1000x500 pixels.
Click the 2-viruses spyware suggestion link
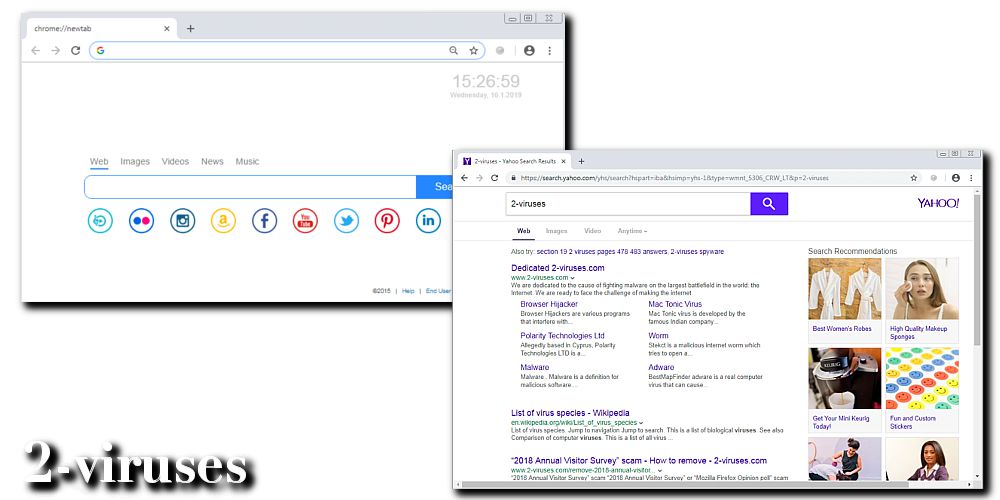[x=696, y=251]
